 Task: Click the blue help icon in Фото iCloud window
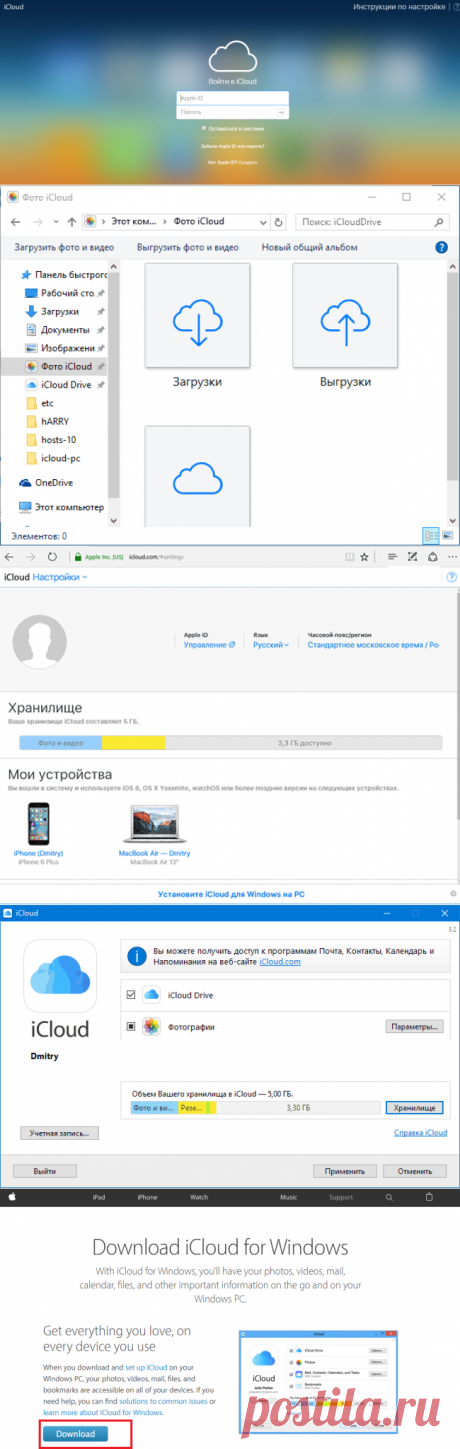click(x=441, y=247)
